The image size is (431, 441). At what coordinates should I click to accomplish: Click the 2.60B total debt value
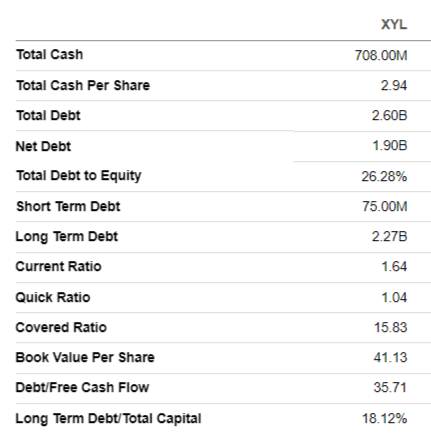pyautogui.click(x=389, y=115)
